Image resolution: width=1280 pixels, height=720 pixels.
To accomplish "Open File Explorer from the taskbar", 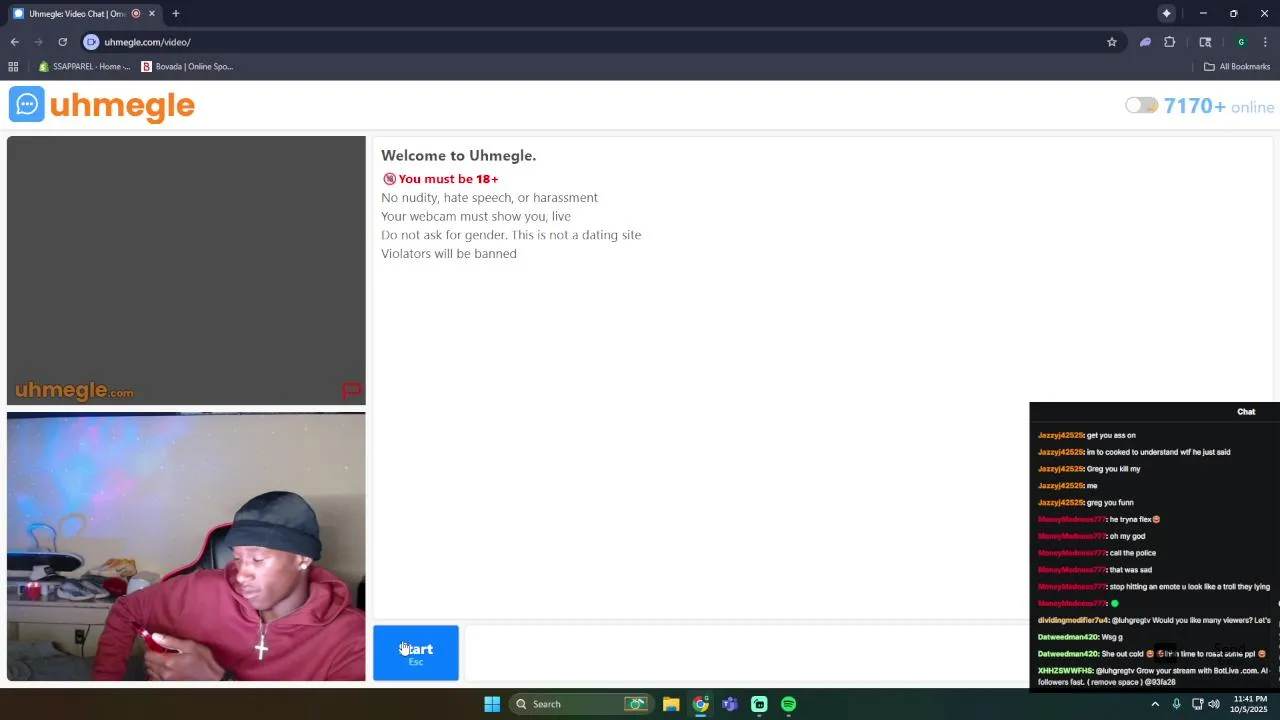I will [x=671, y=704].
